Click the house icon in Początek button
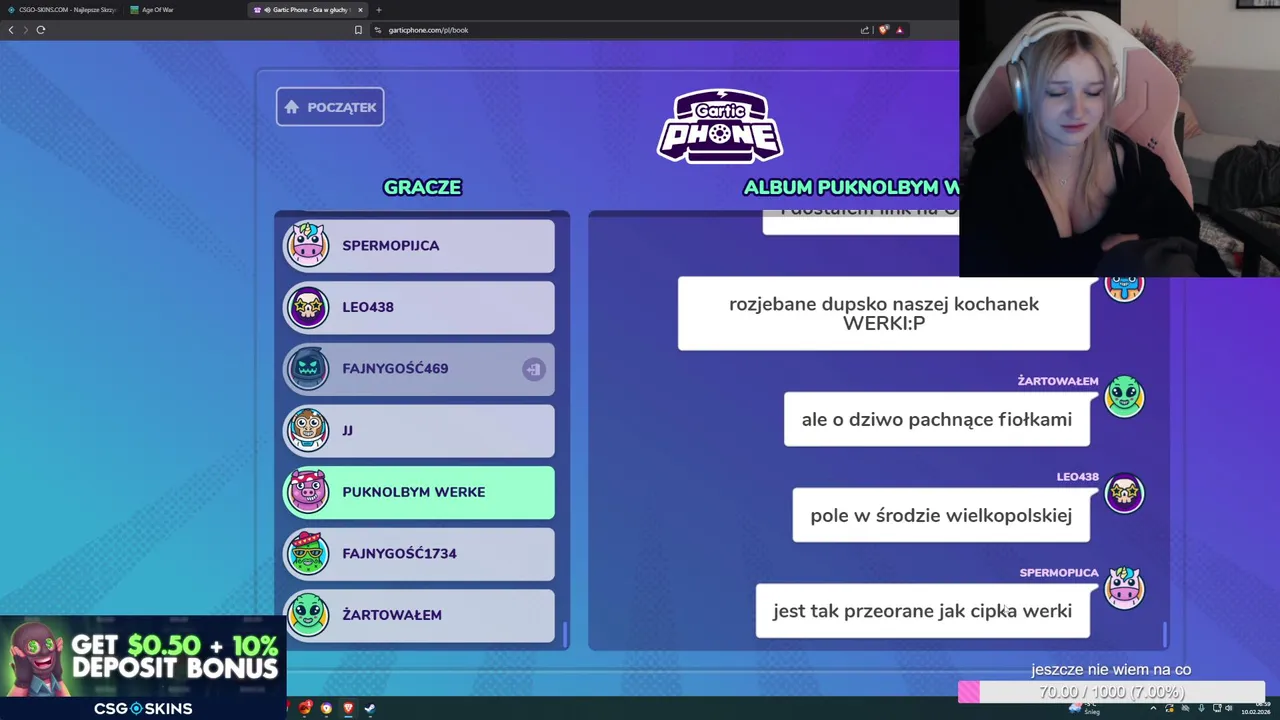Image resolution: width=1280 pixels, height=720 pixels. (292, 107)
